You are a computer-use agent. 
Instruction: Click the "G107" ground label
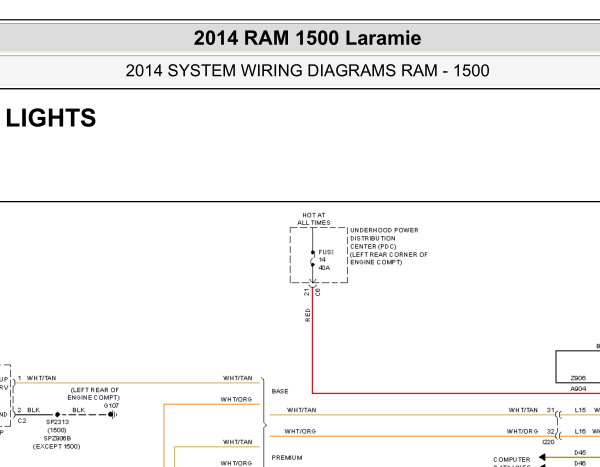click(x=111, y=406)
